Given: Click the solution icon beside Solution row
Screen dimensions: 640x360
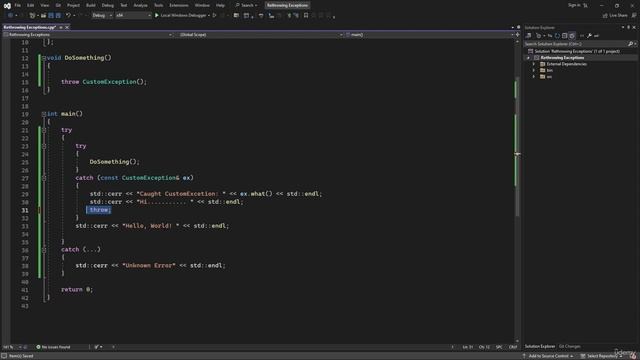Looking at the screenshot, I should click(x=530, y=51).
